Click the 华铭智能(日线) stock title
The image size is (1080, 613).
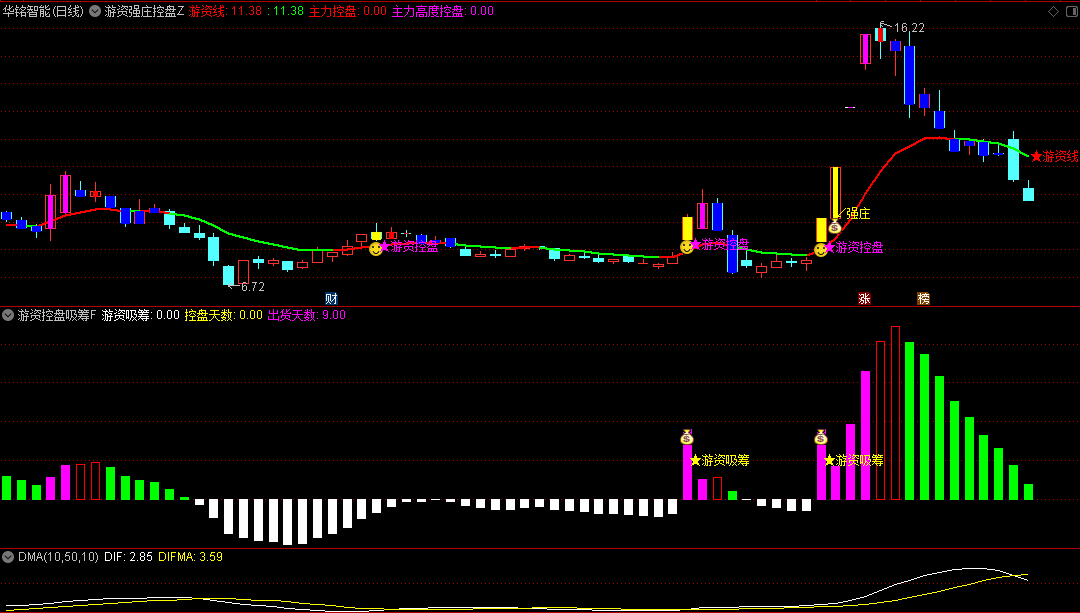coord(43,11)
